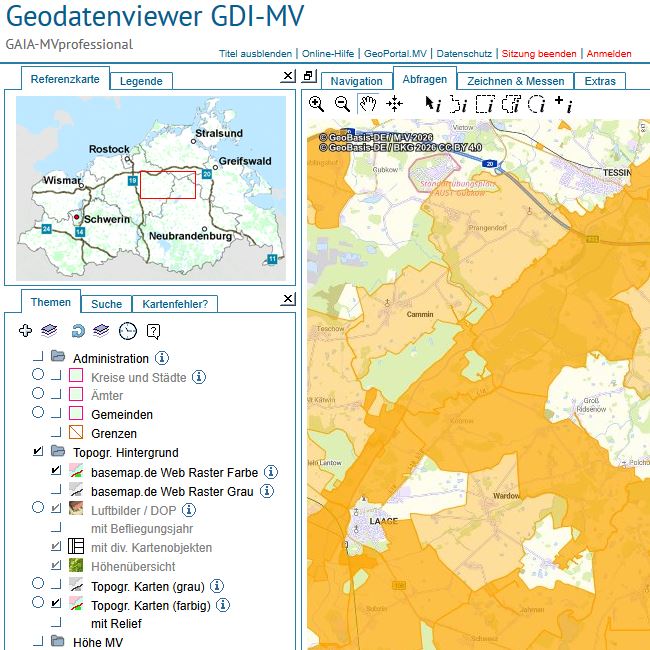Check the Topogr. Karten (grau) checkbox
650x650 pixels.
coord(56,584)
